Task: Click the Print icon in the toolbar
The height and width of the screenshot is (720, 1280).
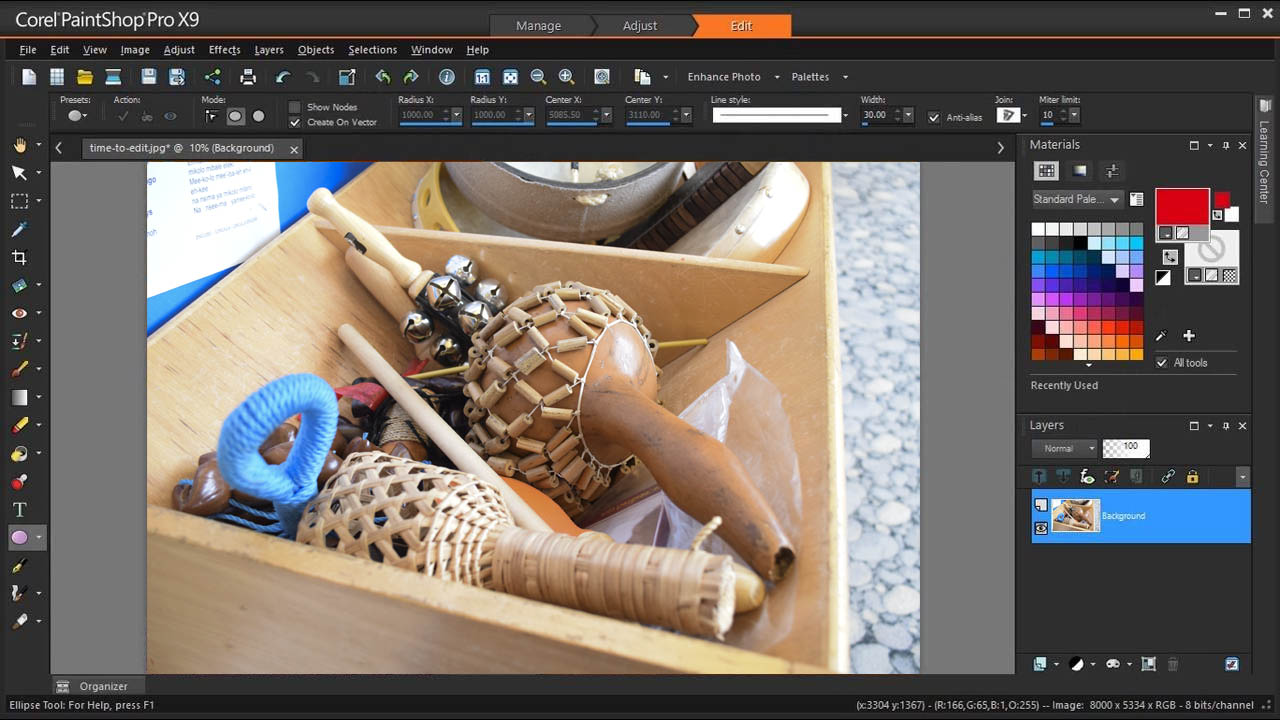Action: pos(247,76)
